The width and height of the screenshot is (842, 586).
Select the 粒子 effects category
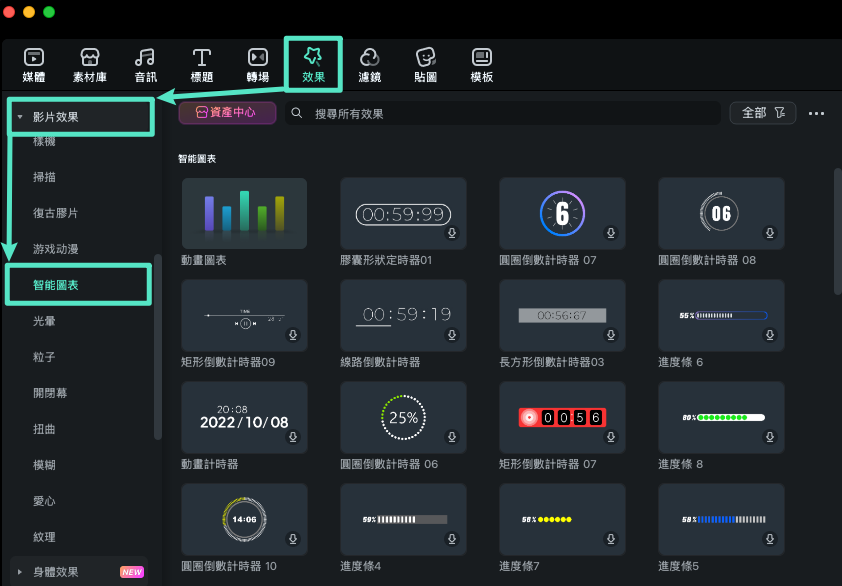(44, 359)
